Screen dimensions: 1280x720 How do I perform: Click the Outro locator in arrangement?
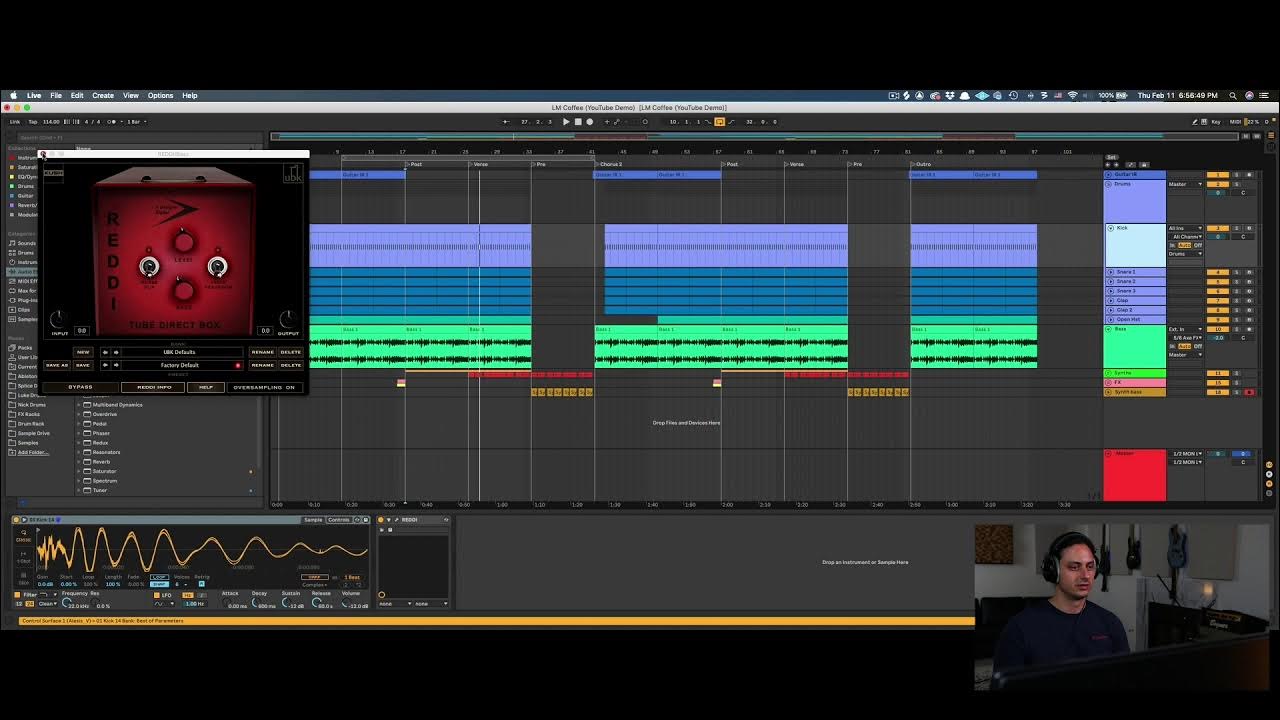[x=923, y=164]
